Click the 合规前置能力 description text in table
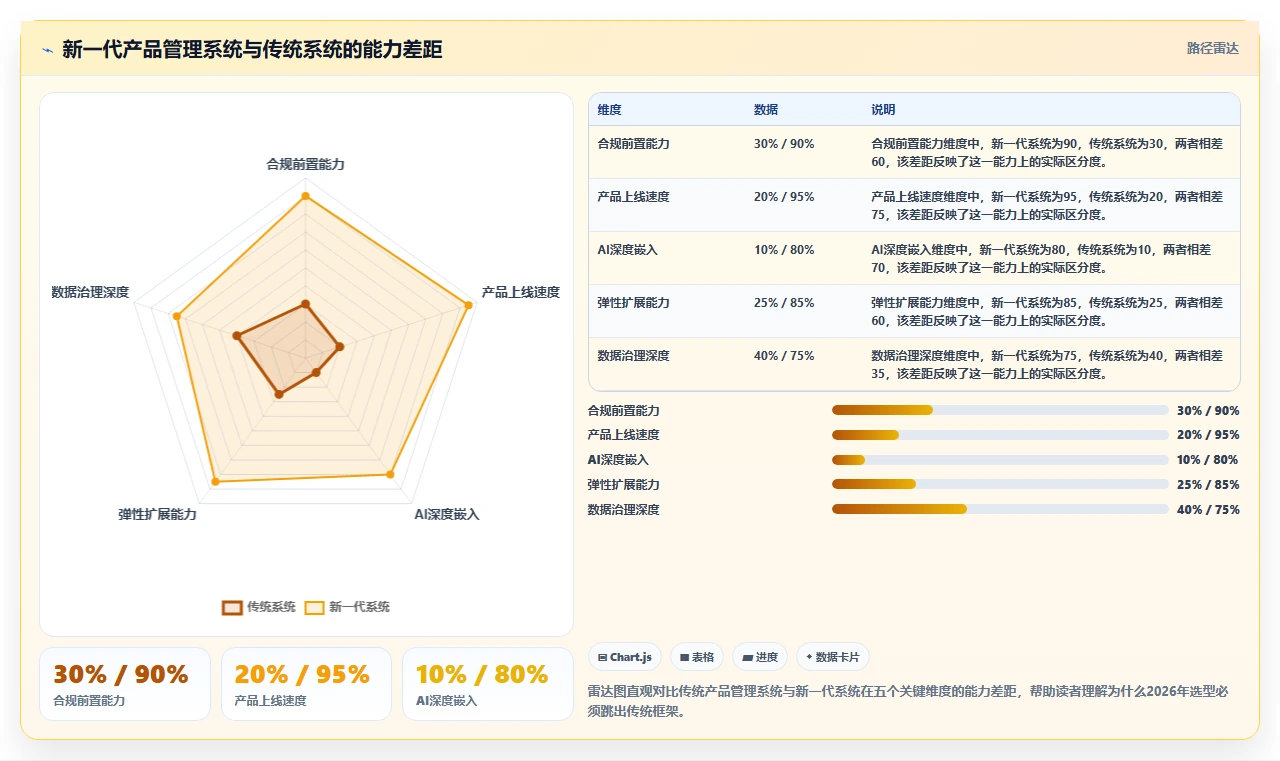Viewport: 1280px width, 761px height. (x=1047, y=152)
